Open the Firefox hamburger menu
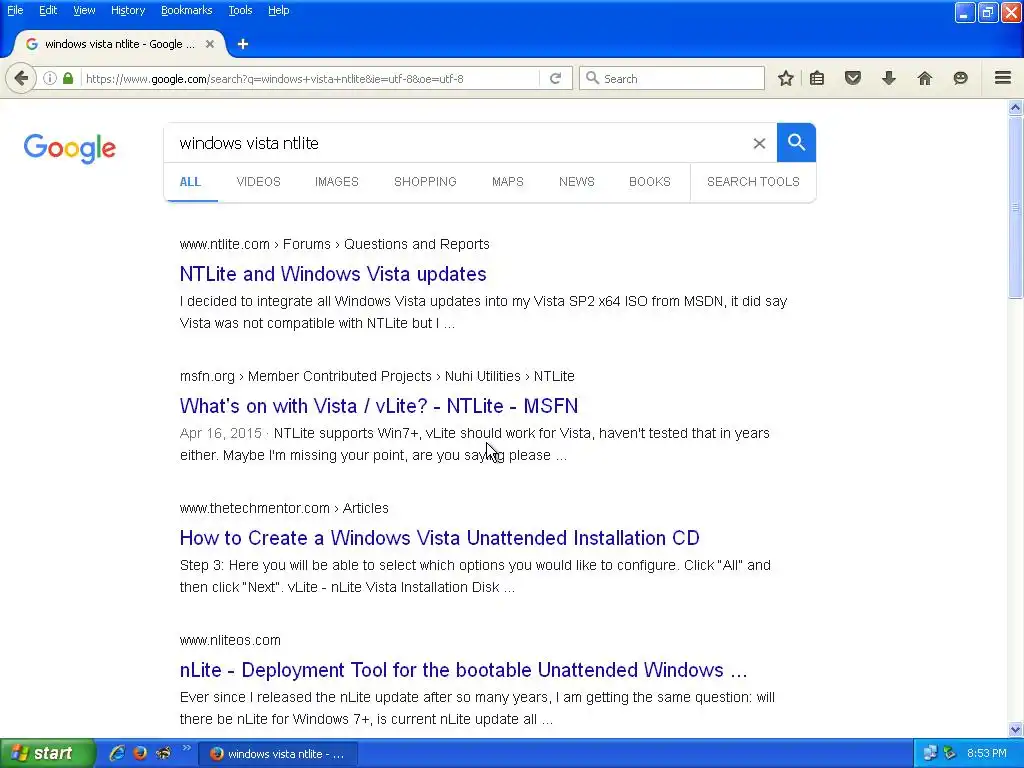This screenshot has width=1024, height=768. (1003, 78)
